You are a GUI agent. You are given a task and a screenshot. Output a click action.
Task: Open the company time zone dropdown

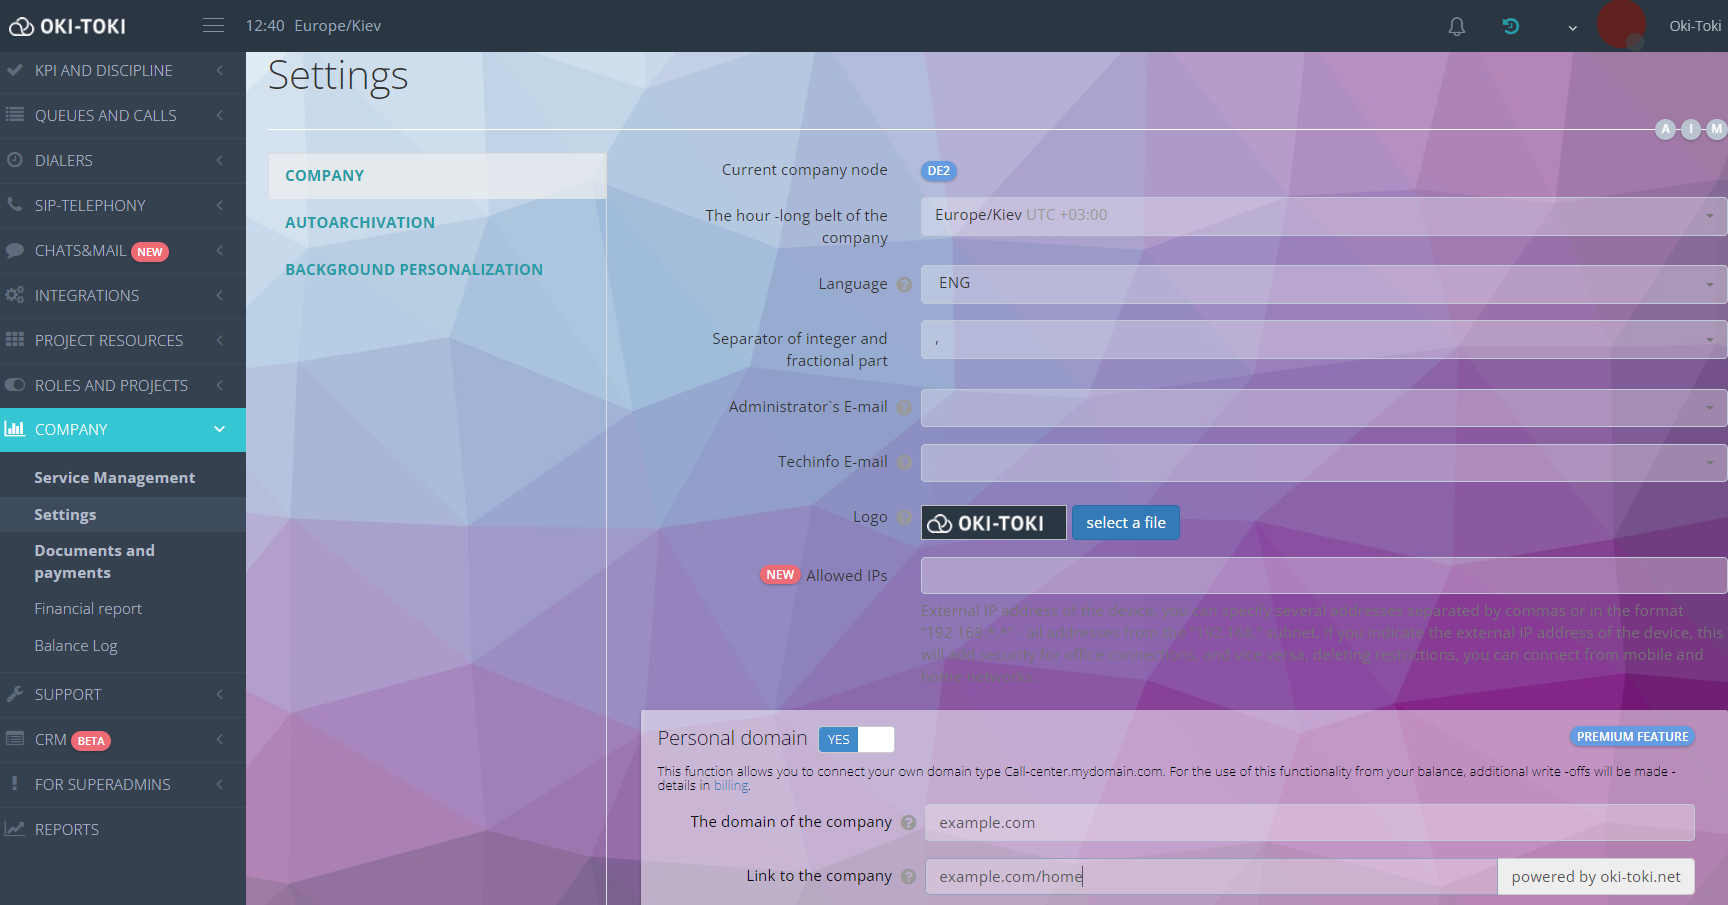pos(1322,216)
